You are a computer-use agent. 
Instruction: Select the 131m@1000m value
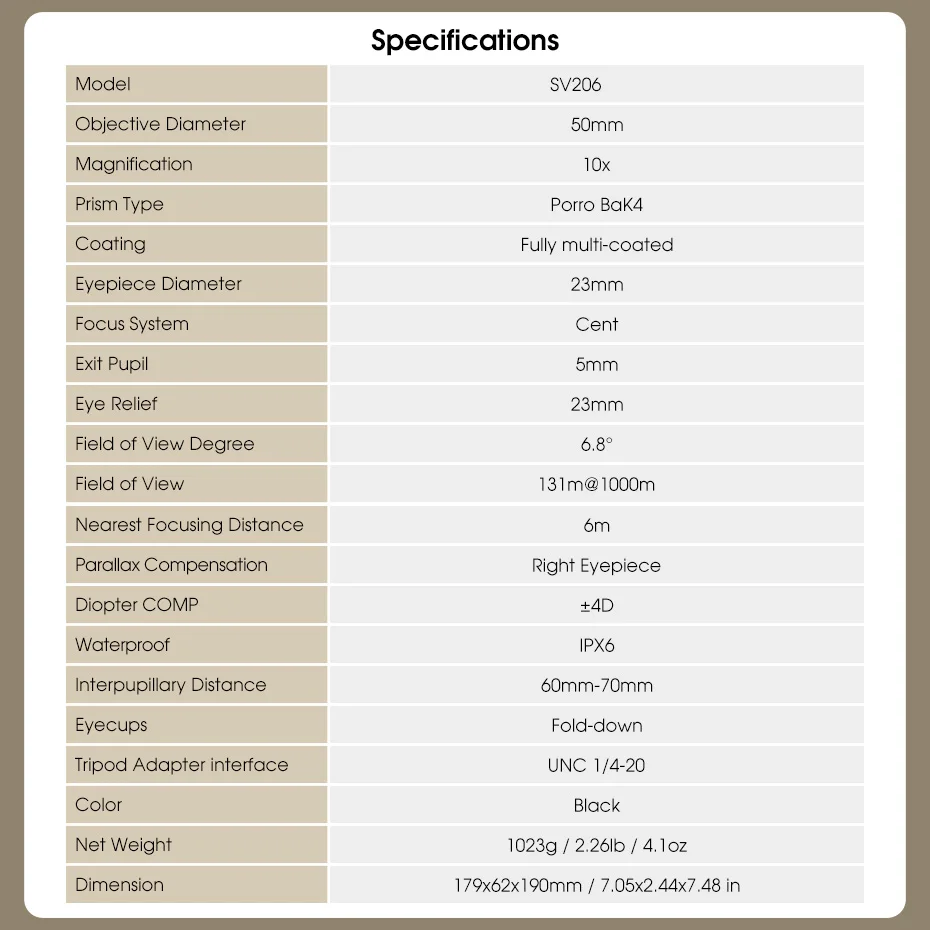[x=597, y=485]
